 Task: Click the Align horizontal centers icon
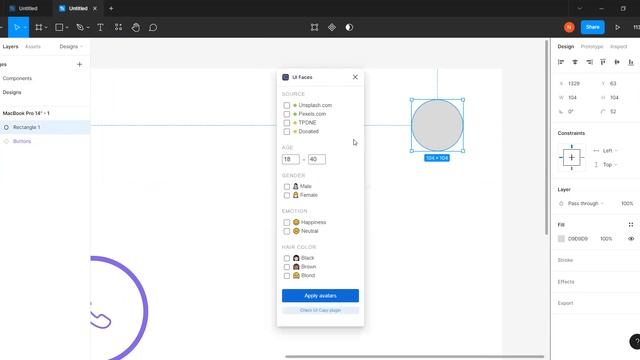point(575,62)
